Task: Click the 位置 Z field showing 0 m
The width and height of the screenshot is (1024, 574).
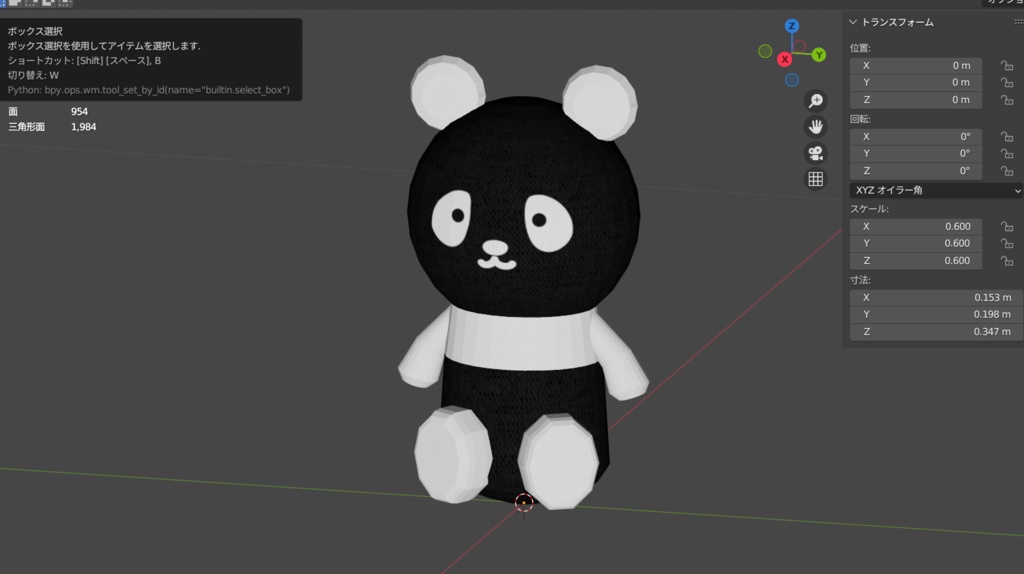Action: pyautogui.click(x=916, y=100)
